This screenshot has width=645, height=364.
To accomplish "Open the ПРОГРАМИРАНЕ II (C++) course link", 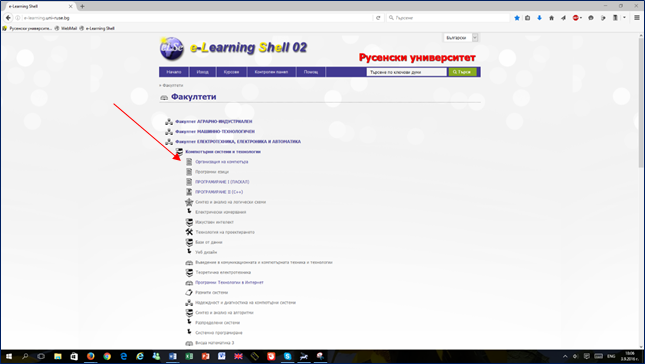I will coord(219,192).
